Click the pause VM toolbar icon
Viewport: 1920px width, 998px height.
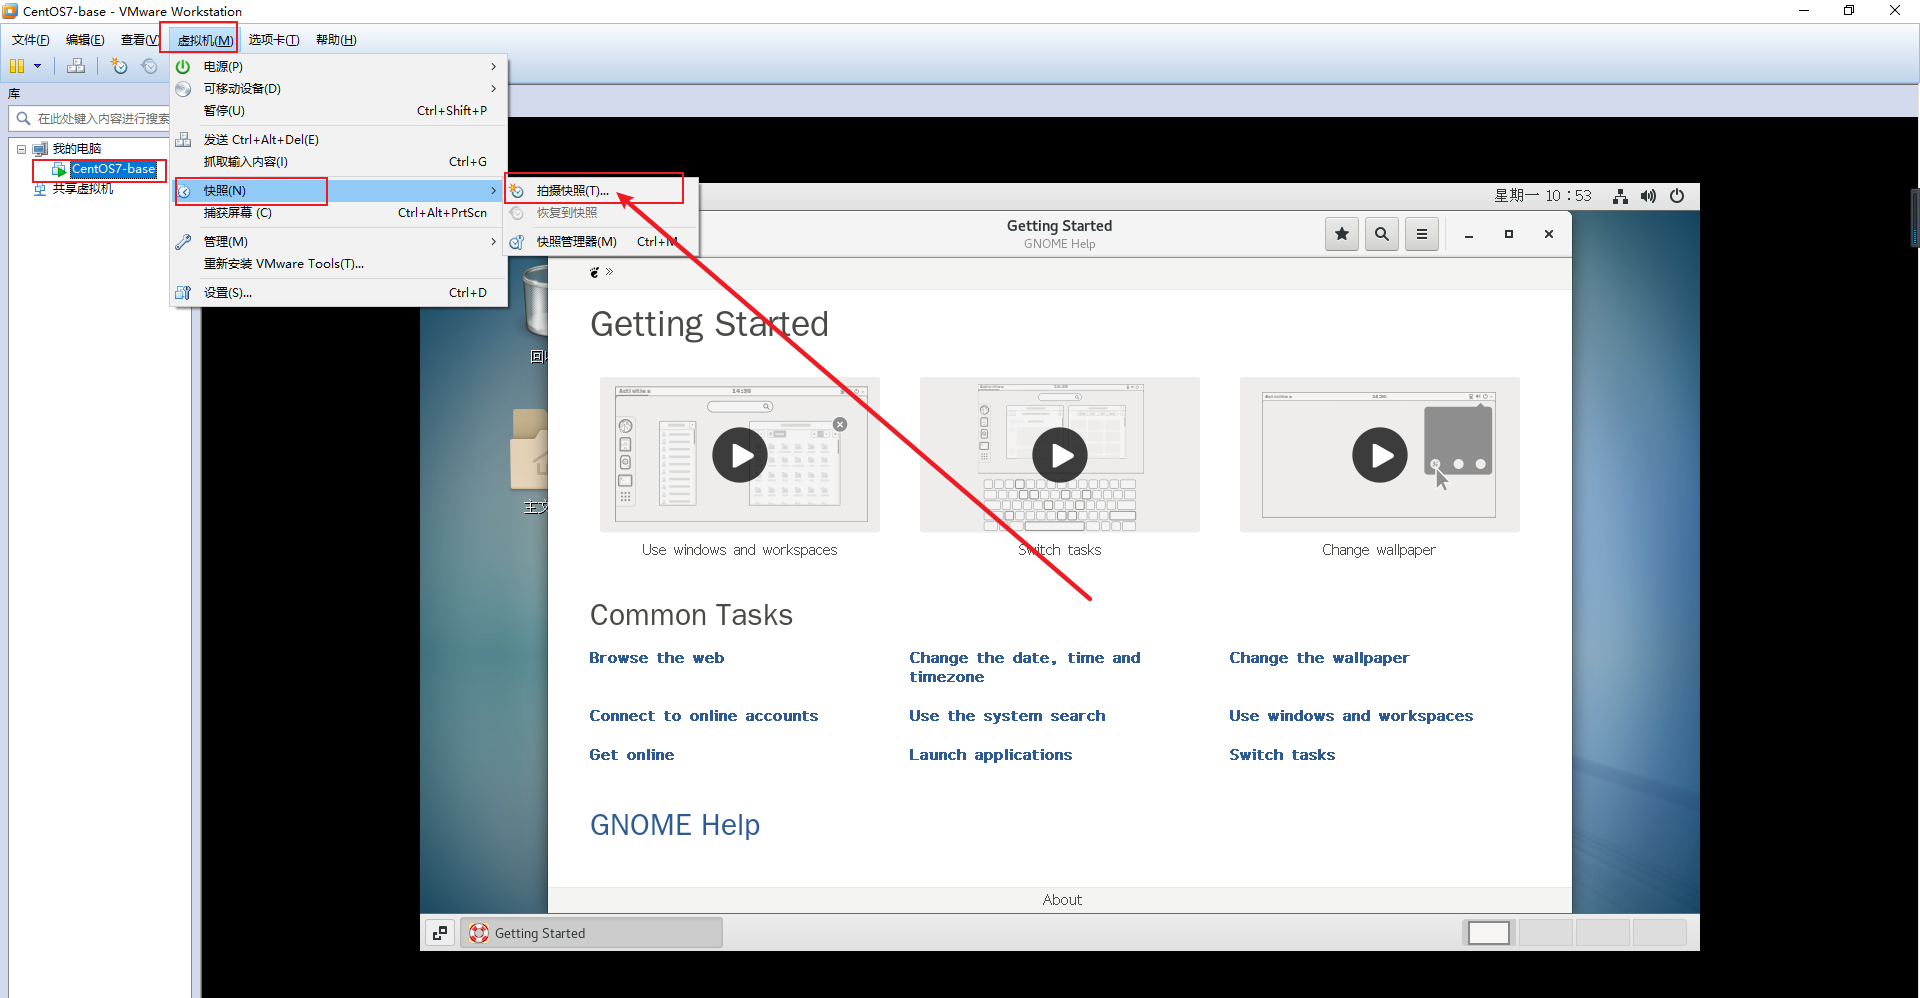coord(17,66)
